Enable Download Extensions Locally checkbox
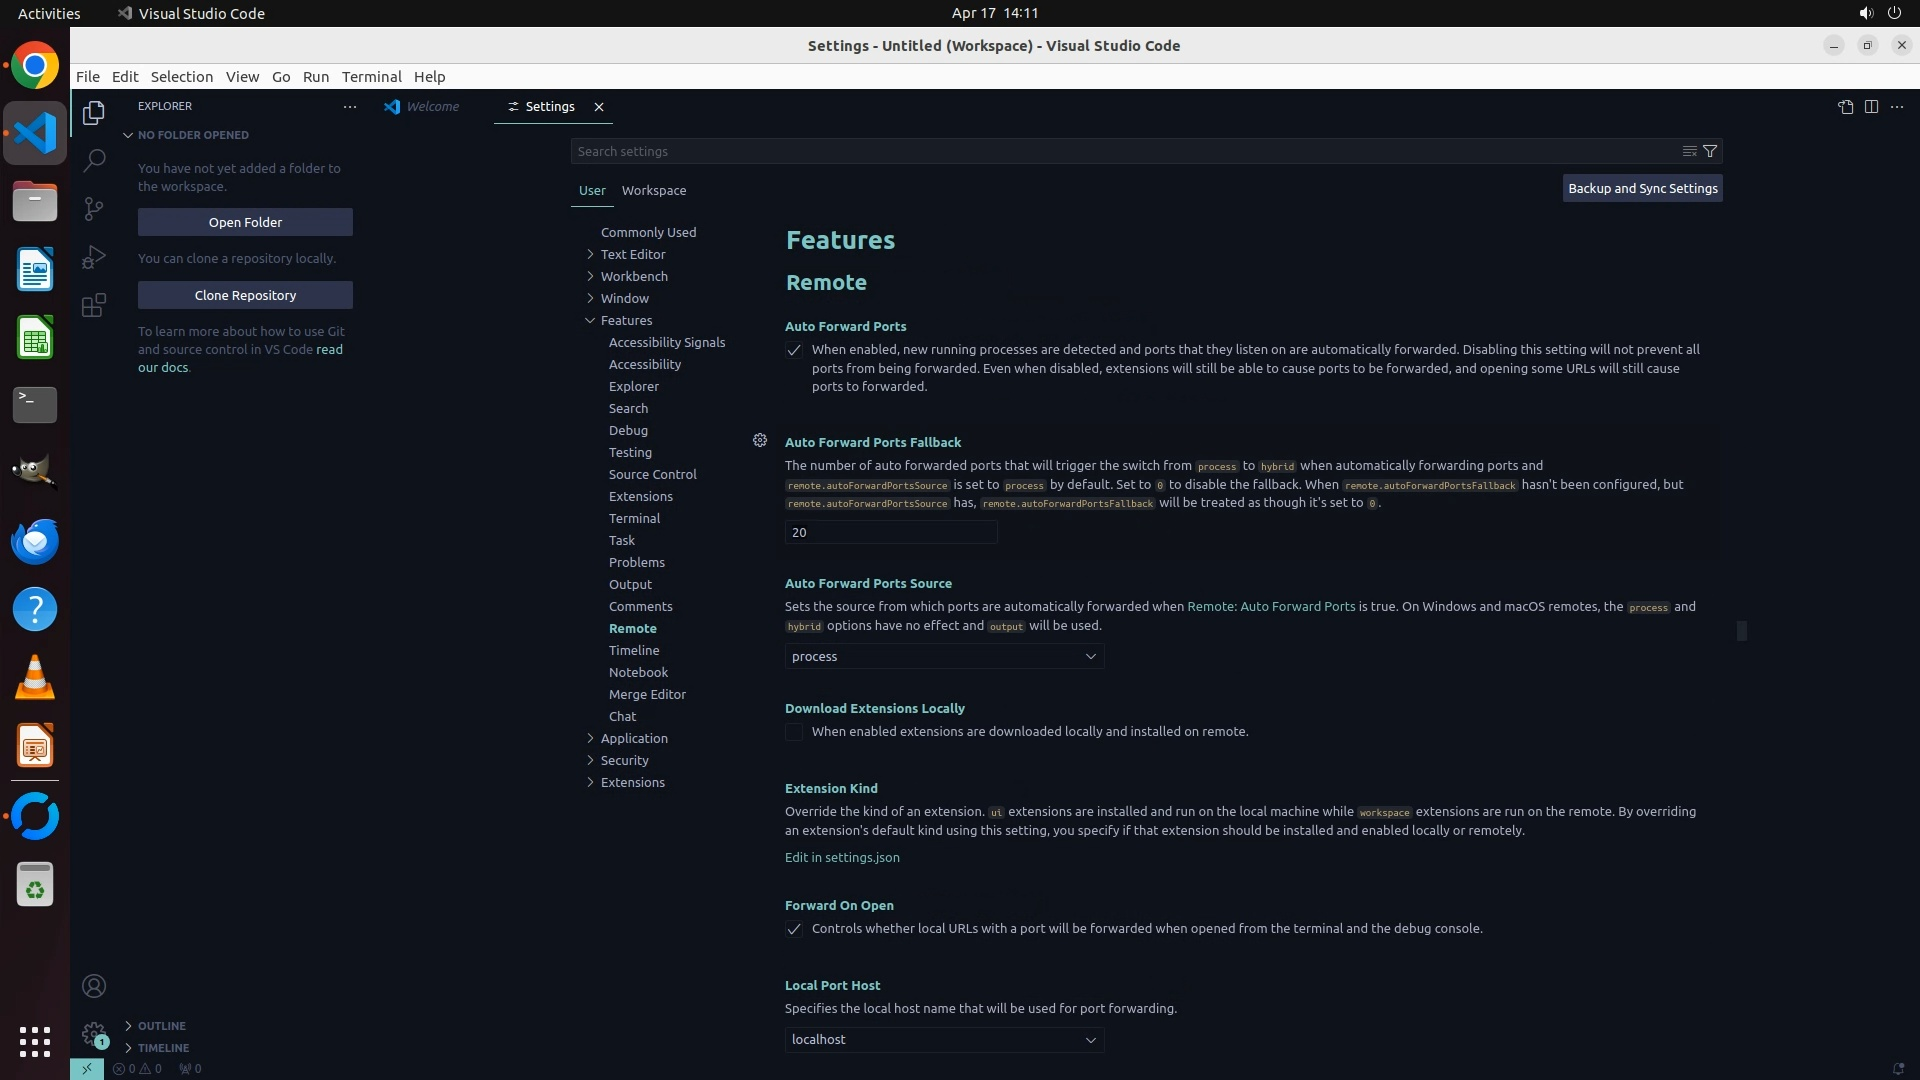This screenshot has height=1080, width=1920. tap(794, 732)
